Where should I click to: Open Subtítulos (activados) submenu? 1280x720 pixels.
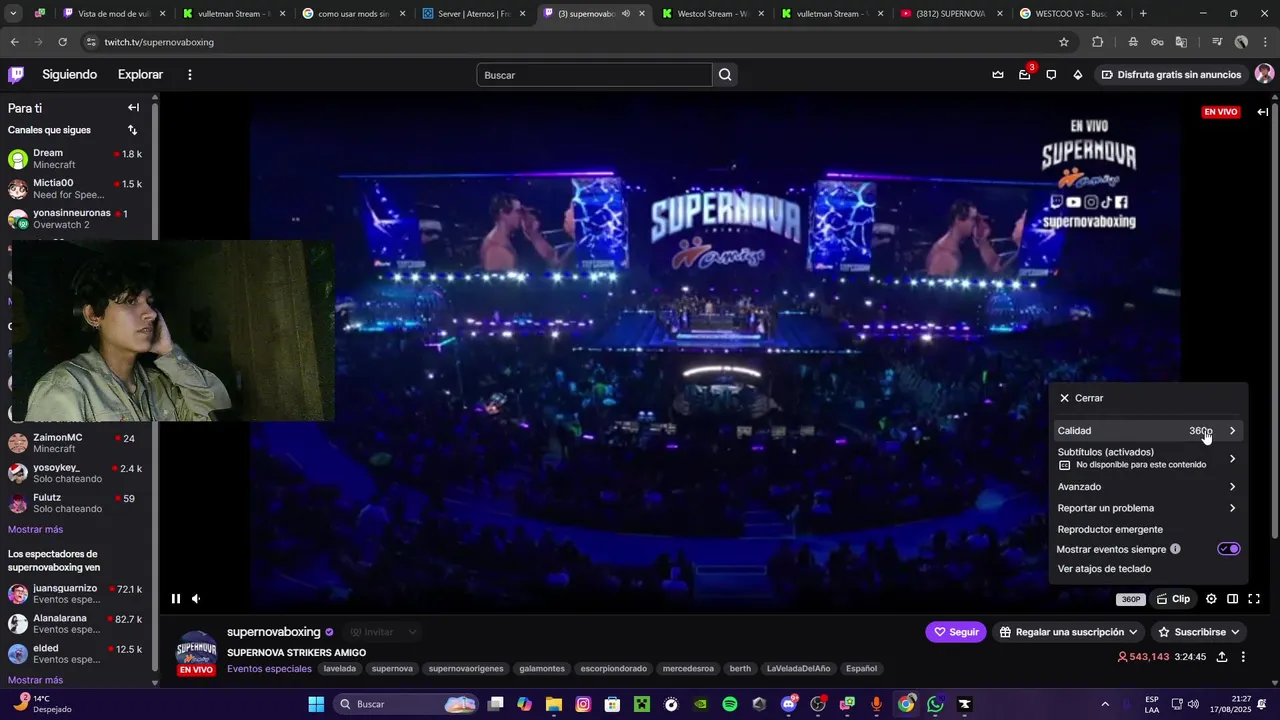click(1148, 458)
